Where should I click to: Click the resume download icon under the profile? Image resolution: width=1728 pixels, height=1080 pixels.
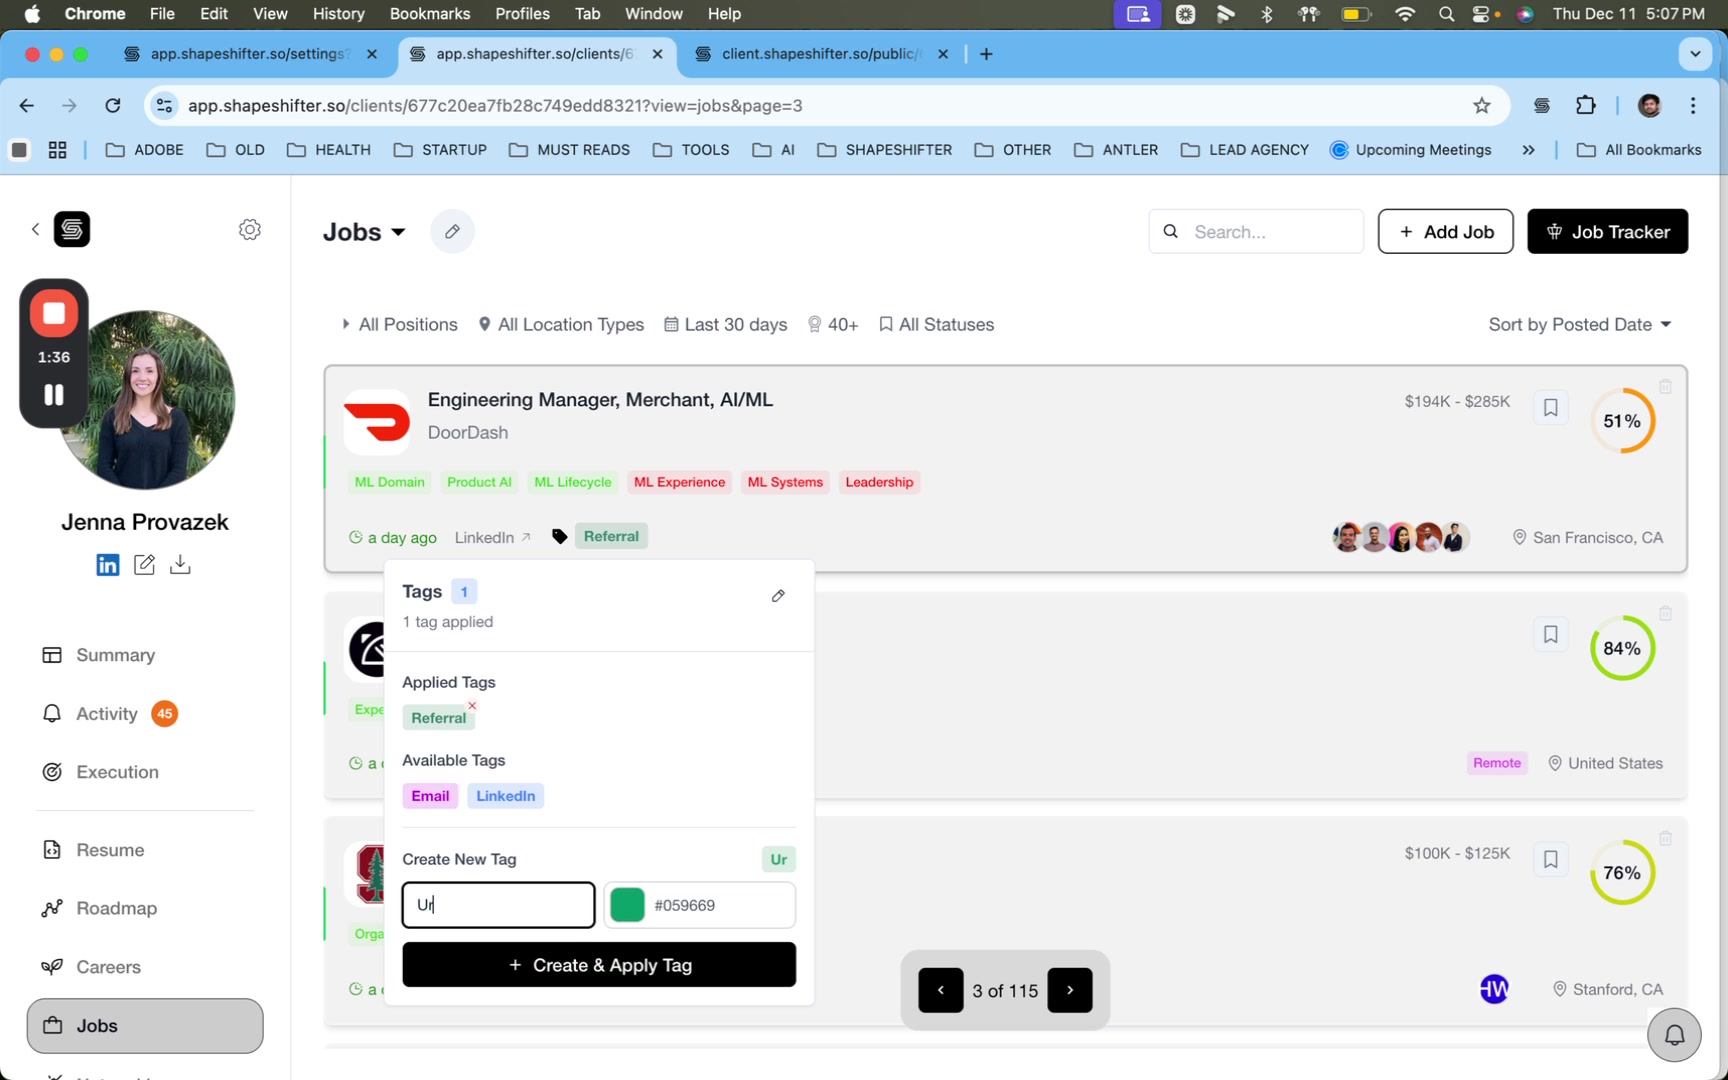coord(180,564)
